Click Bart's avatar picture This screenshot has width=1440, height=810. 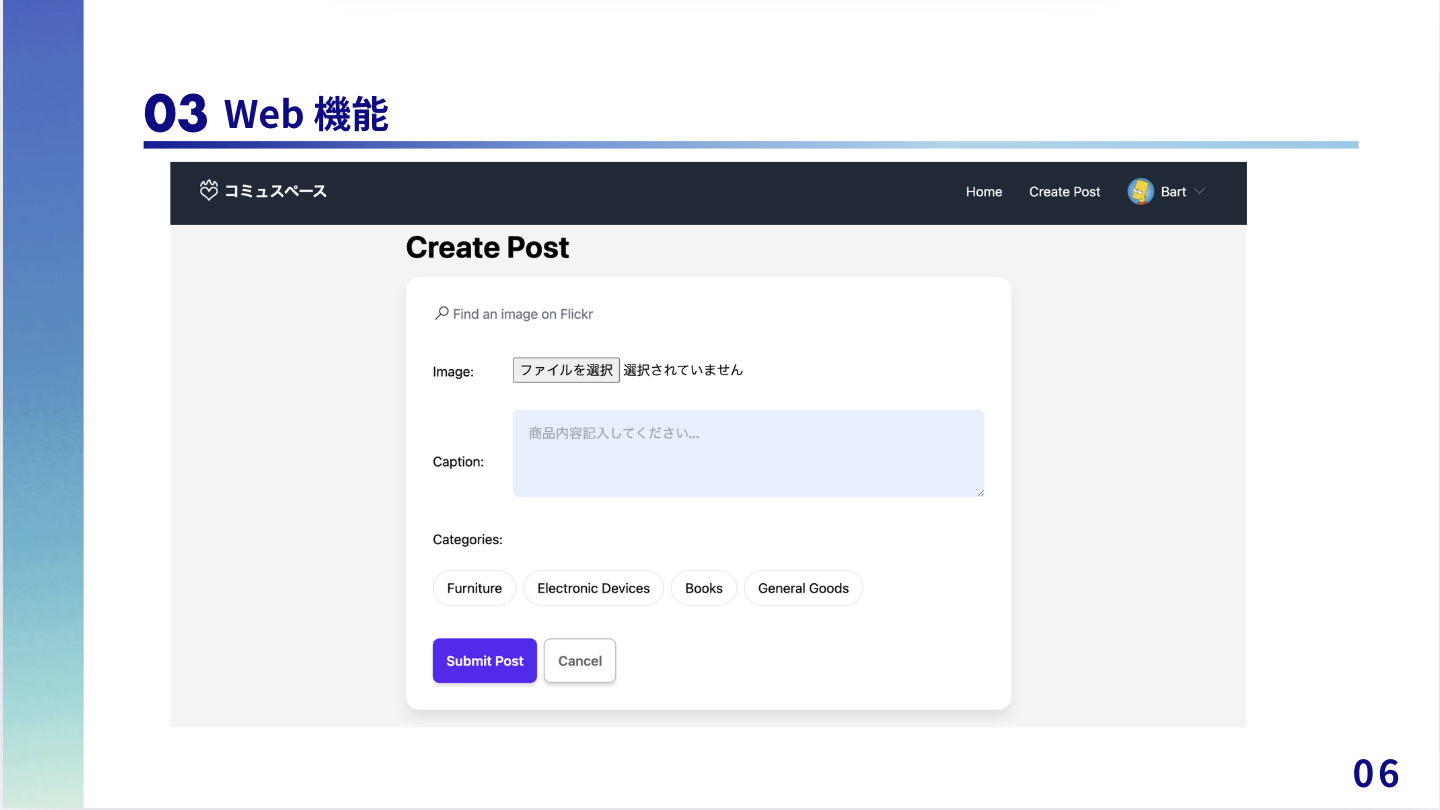1140,192
